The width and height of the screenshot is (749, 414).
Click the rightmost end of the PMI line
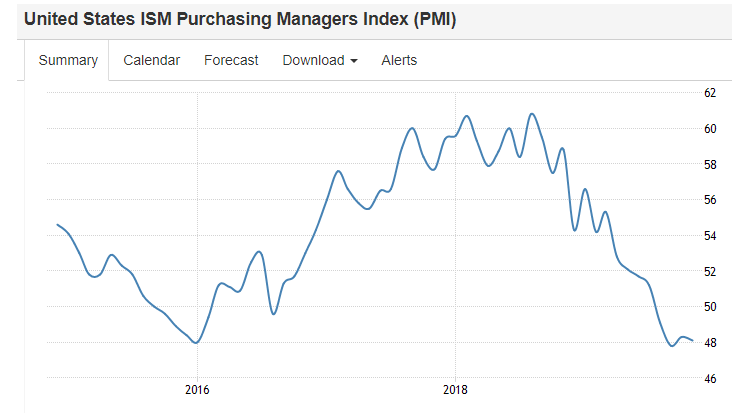pyautogui.click(x=693, y=340)
